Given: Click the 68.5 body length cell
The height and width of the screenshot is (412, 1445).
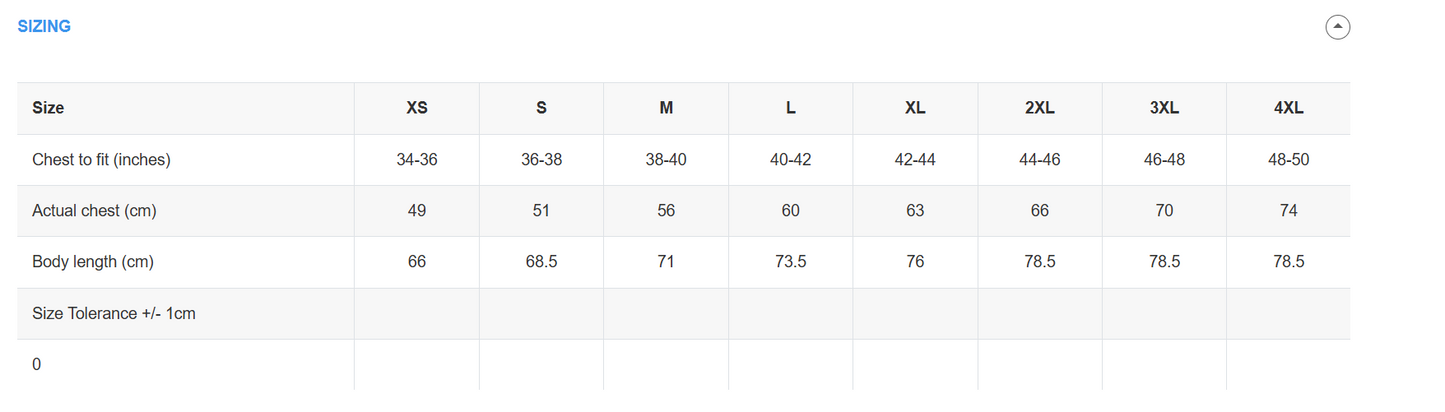Looking at the screenshot, I should coord(541,262).
